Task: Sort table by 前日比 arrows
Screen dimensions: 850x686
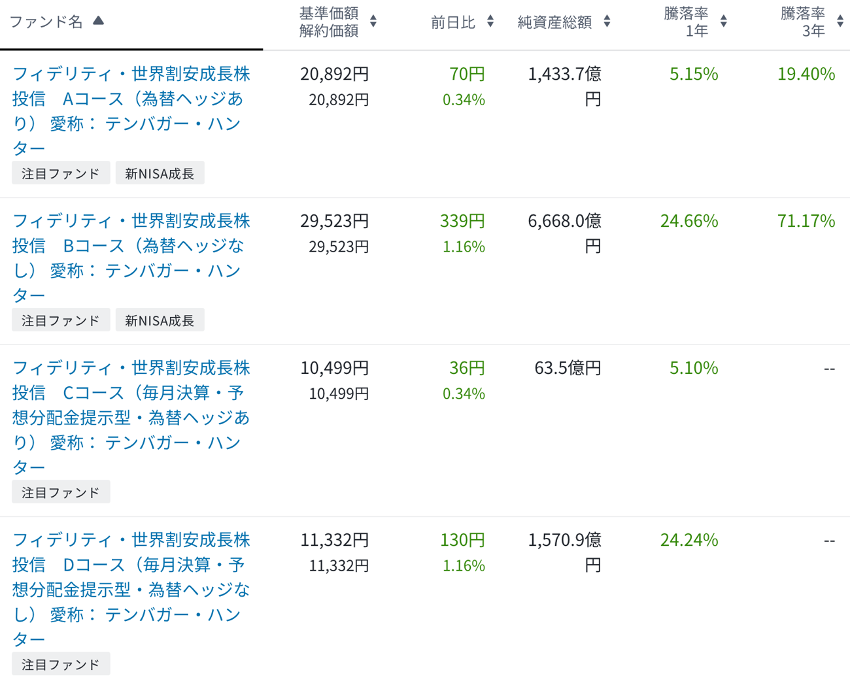Action: click(490, 21)
